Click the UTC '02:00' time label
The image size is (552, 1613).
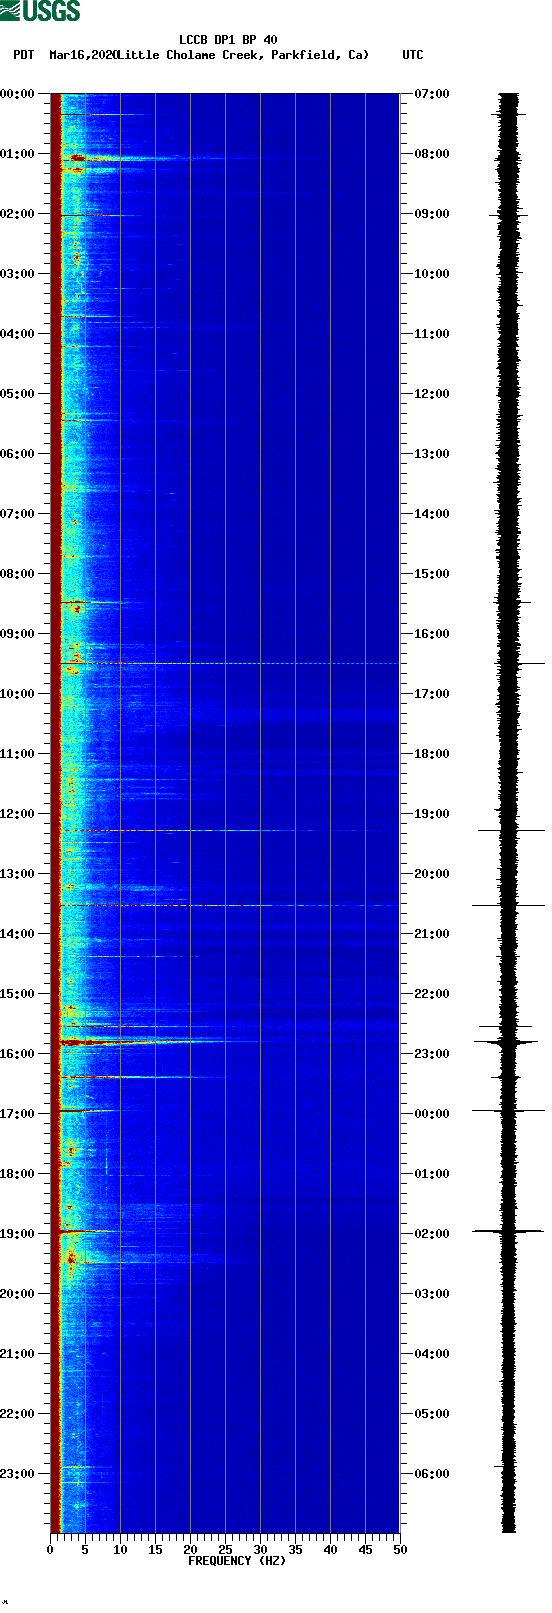[x=432, y=1234]
